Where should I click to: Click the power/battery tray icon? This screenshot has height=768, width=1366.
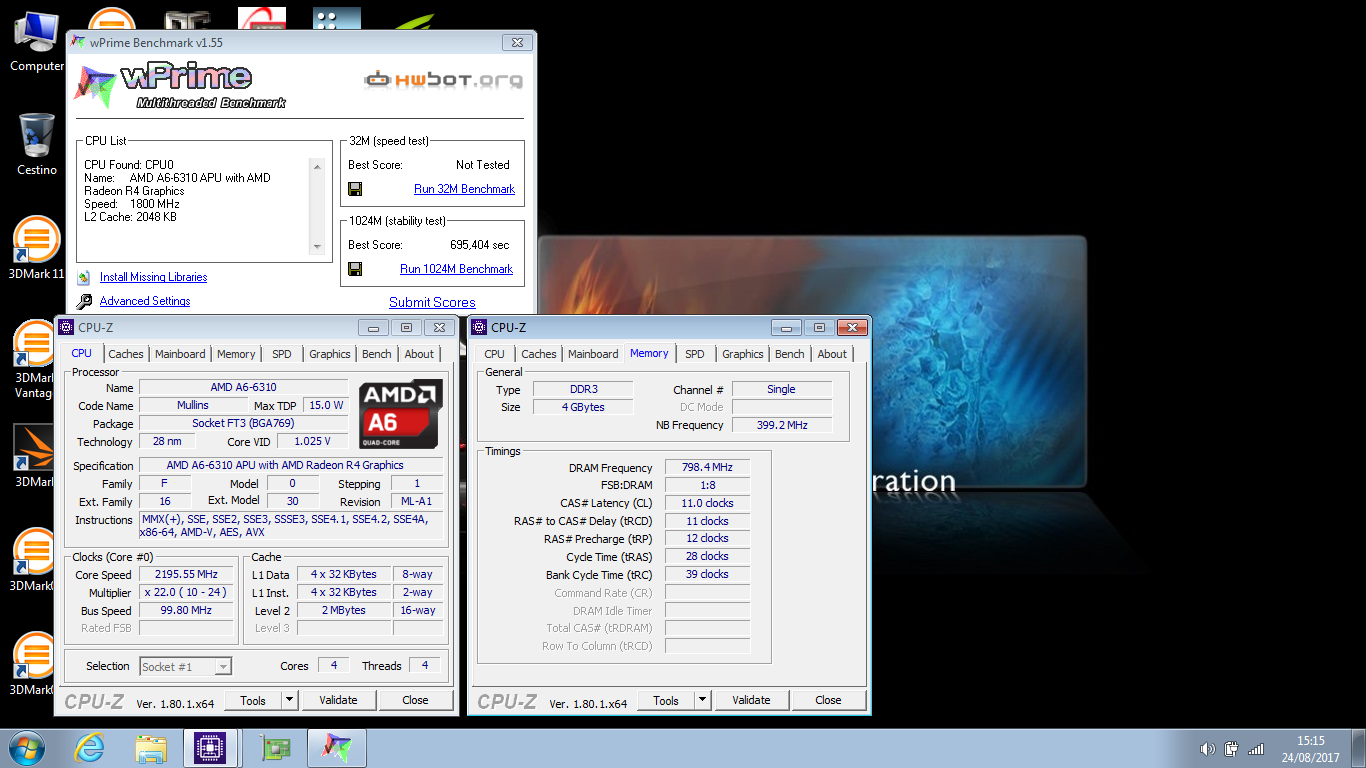point(1231,749)
